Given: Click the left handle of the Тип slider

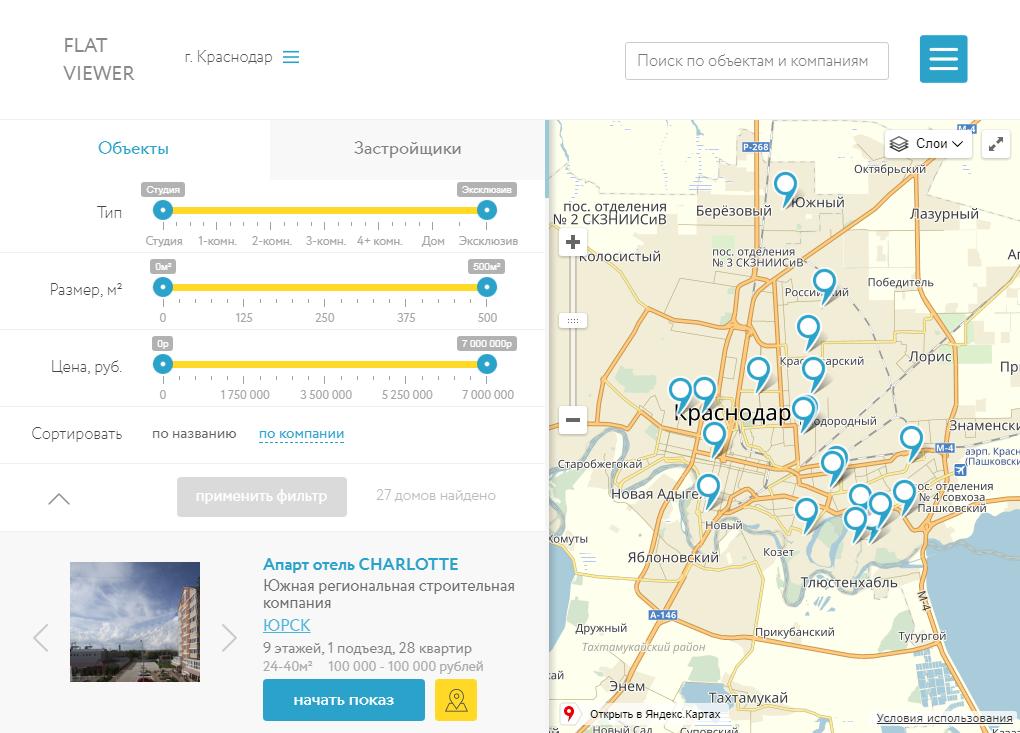Looking at the screenshot, I should tap(163, 210).
